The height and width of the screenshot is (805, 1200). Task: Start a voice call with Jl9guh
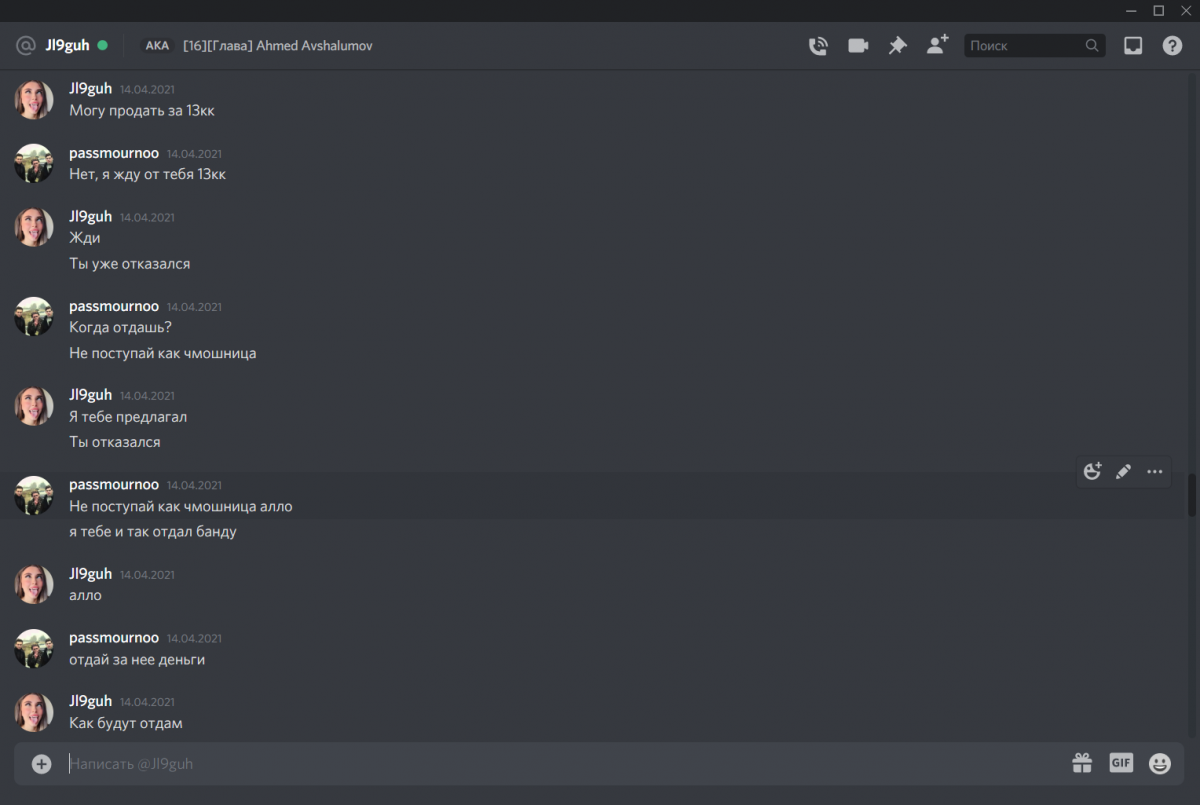coord(818,45)
